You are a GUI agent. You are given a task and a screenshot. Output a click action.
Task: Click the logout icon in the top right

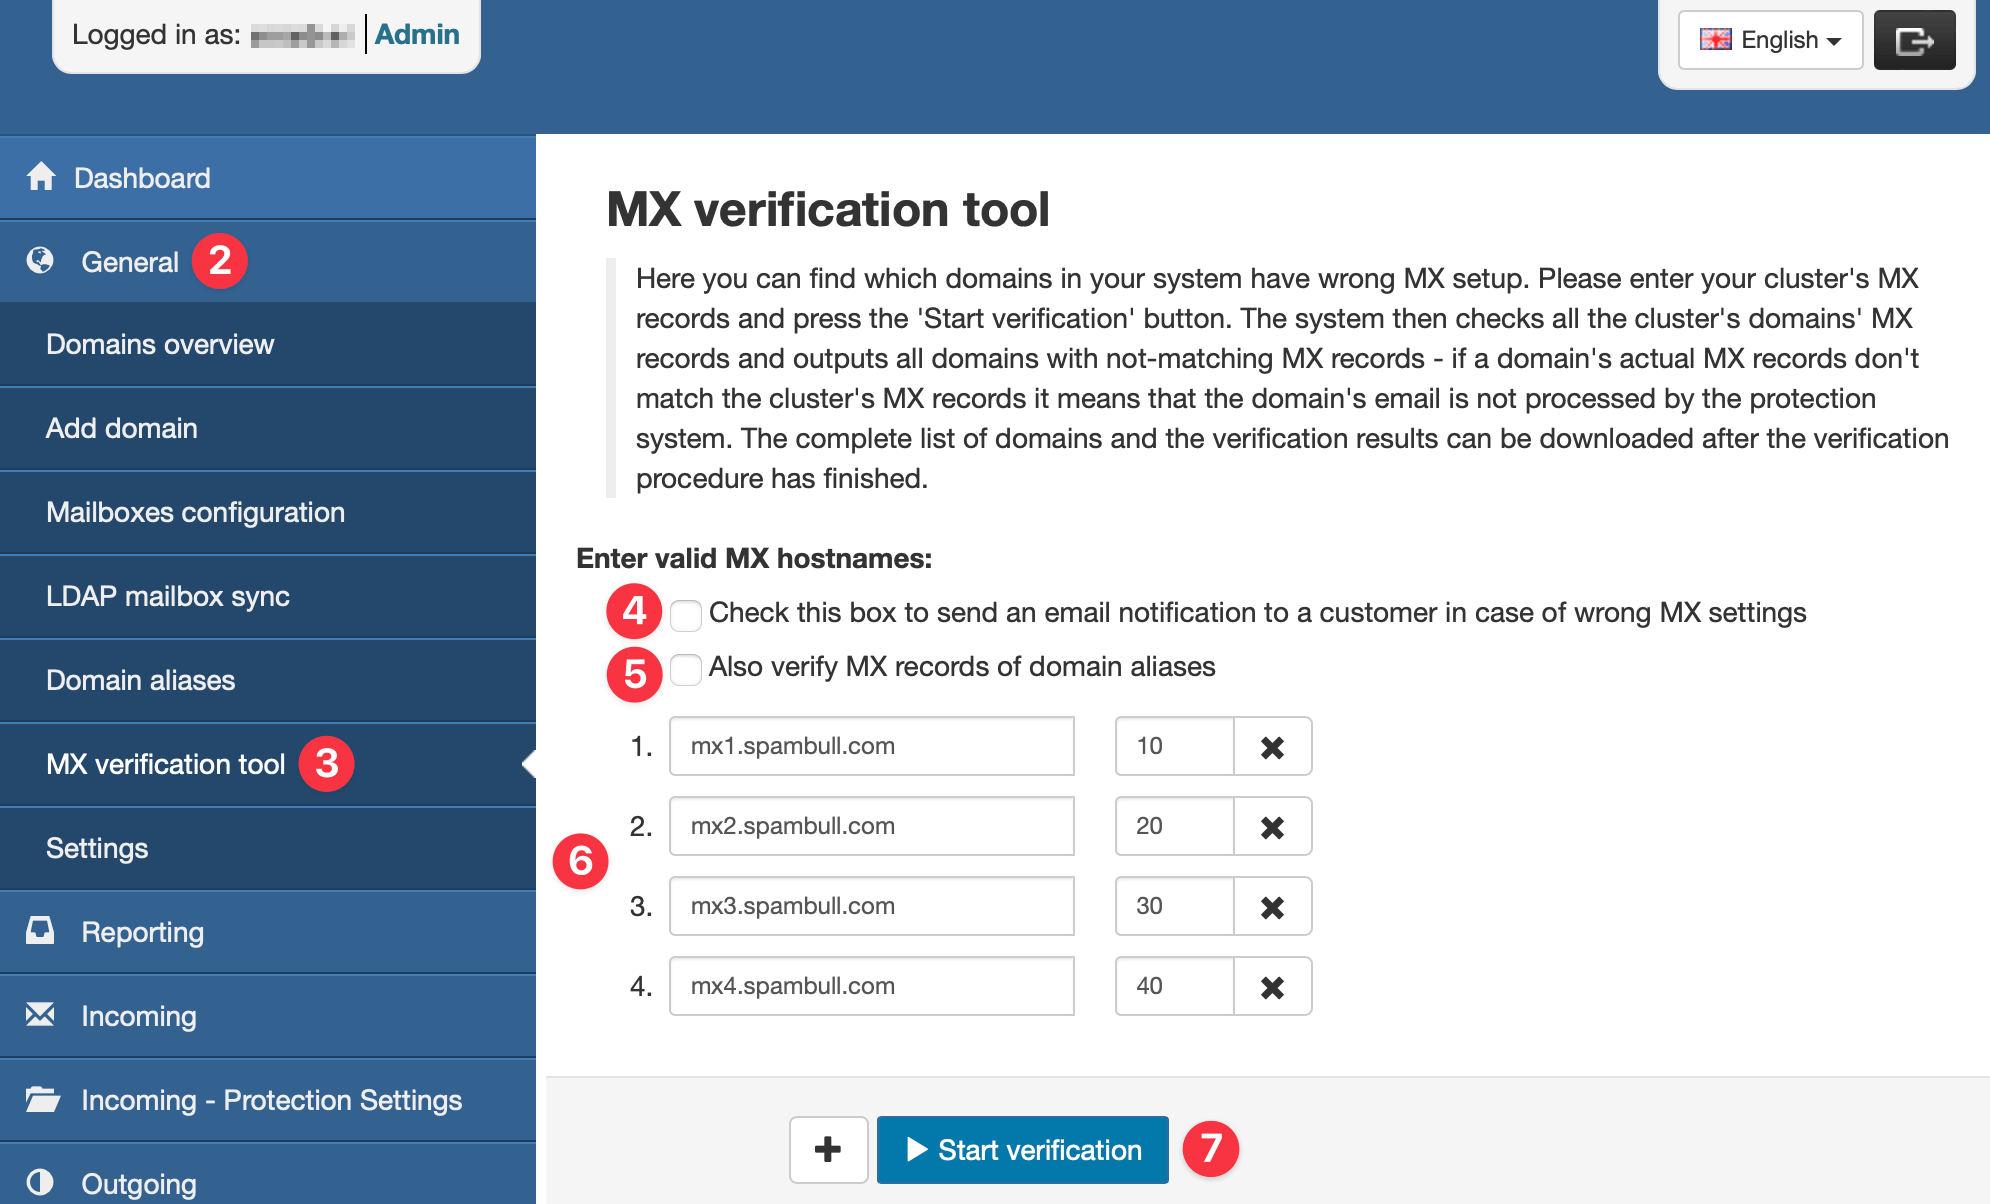click(1914, 39)
